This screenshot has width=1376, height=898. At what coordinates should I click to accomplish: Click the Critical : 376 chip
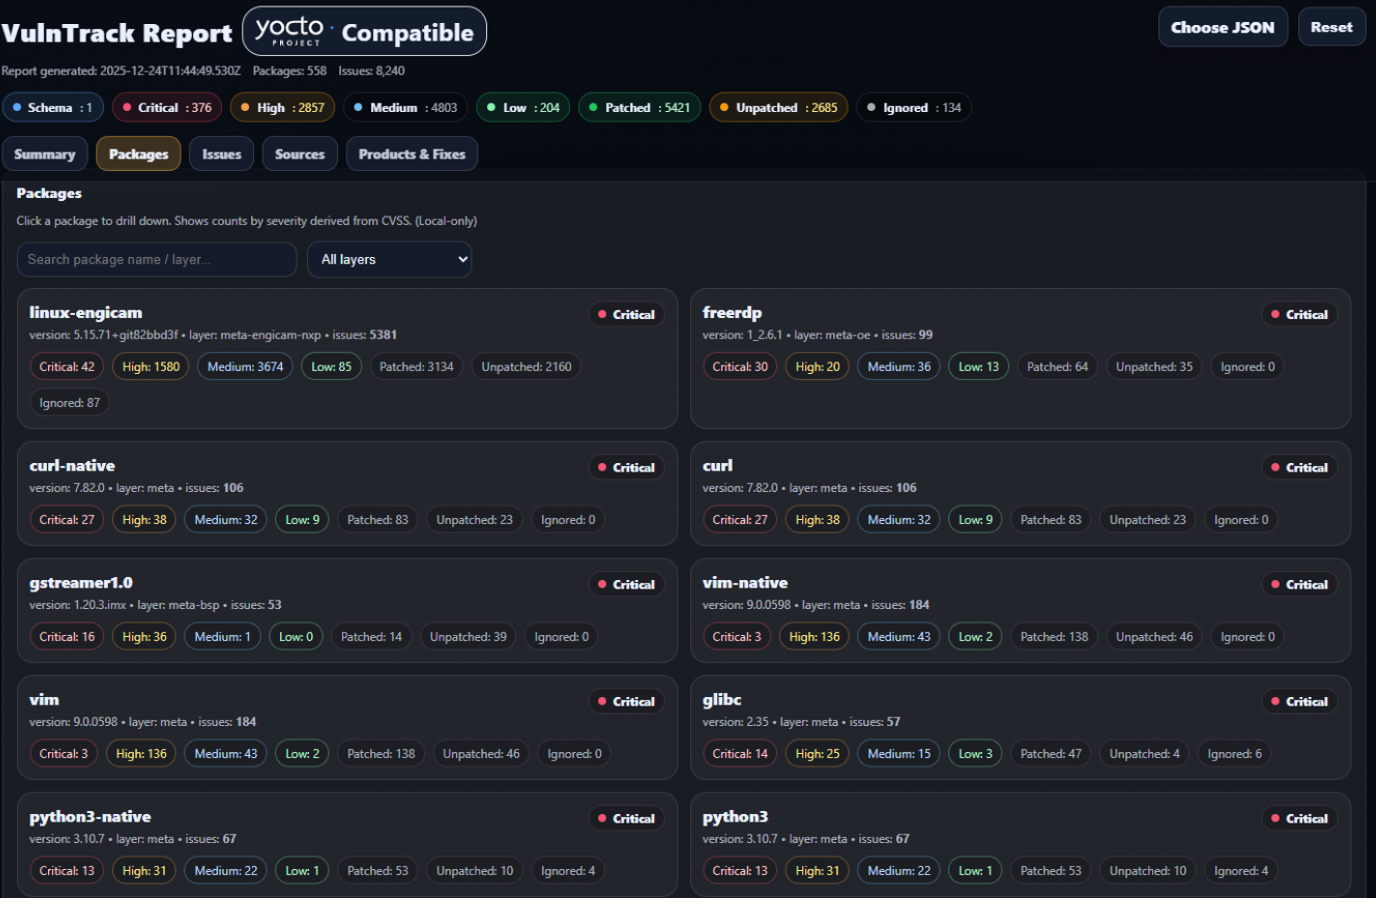pyautogui.click(x=167, y=107)
